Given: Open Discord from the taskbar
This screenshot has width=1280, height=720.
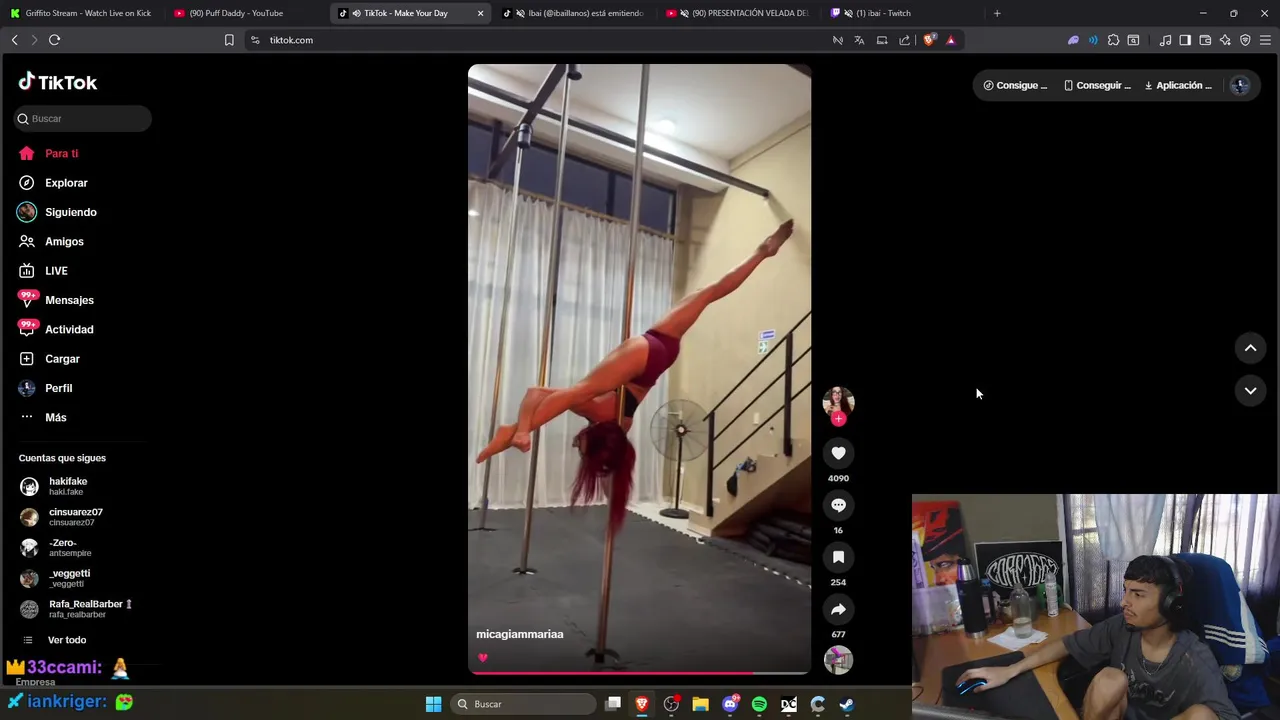Looking at the screenshot, I should pyautogui.click(x=730, y=704).
